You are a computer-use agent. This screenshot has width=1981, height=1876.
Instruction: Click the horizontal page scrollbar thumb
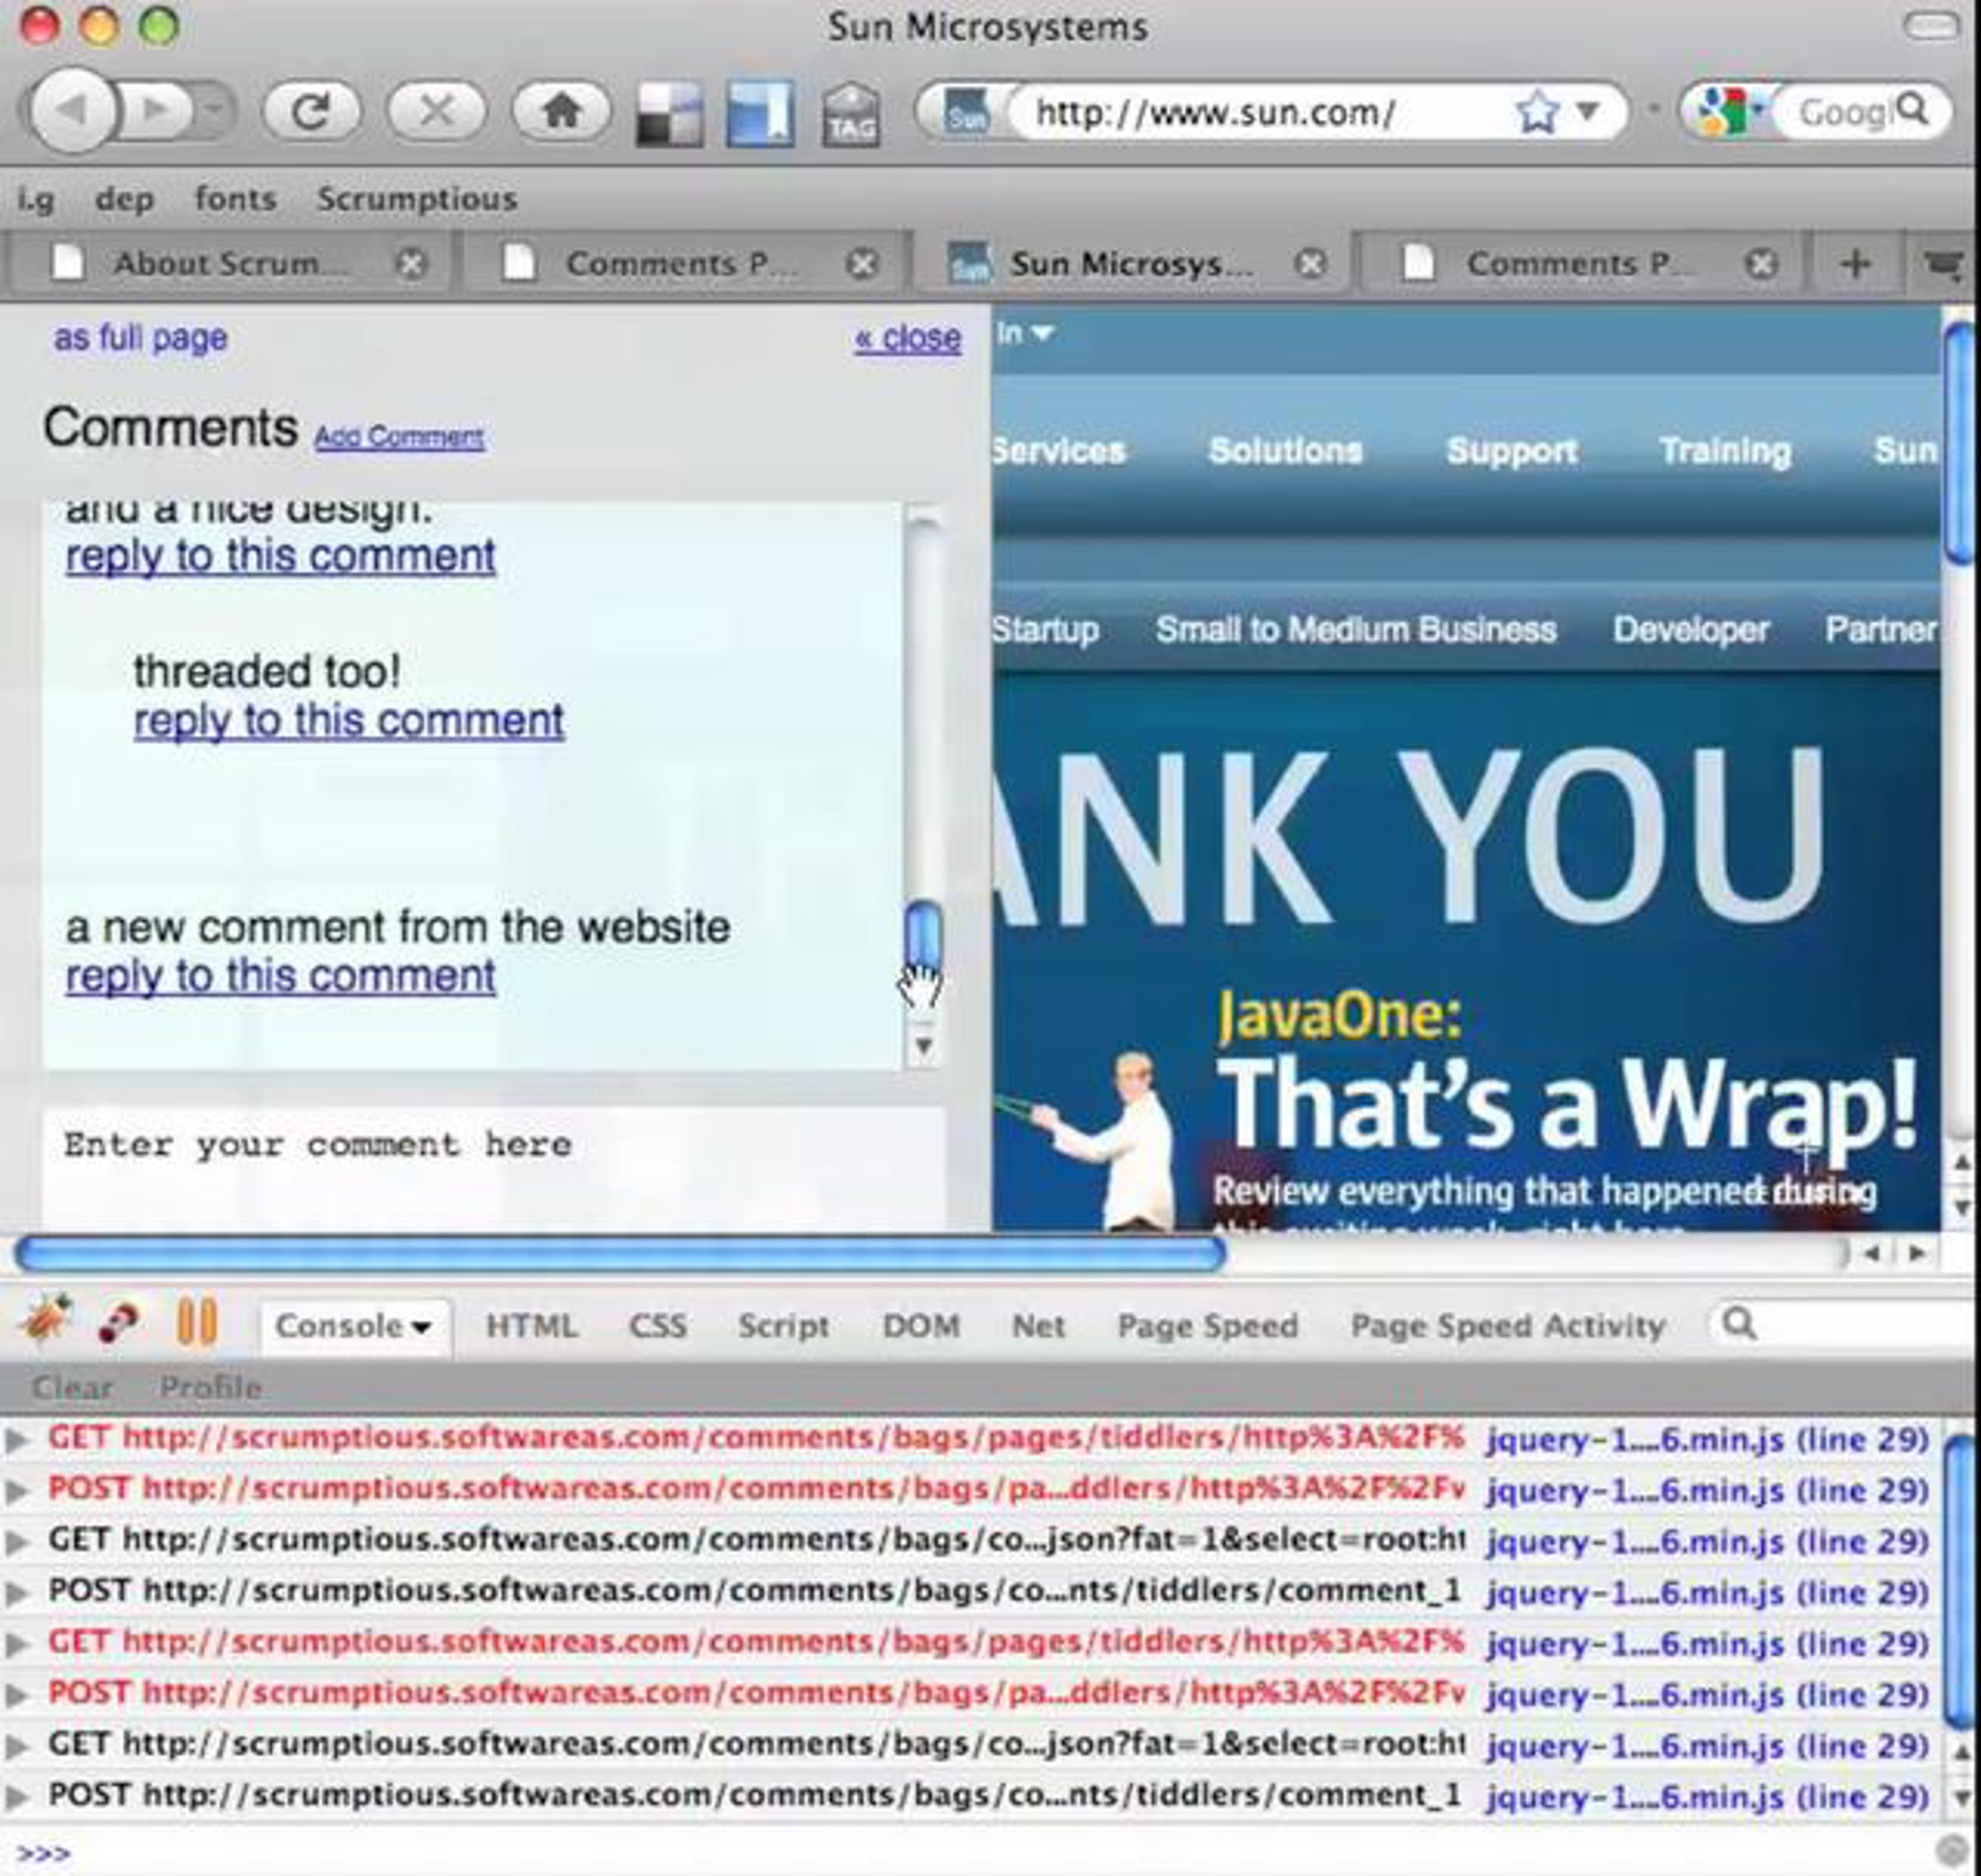click(x=620, y=1253)
